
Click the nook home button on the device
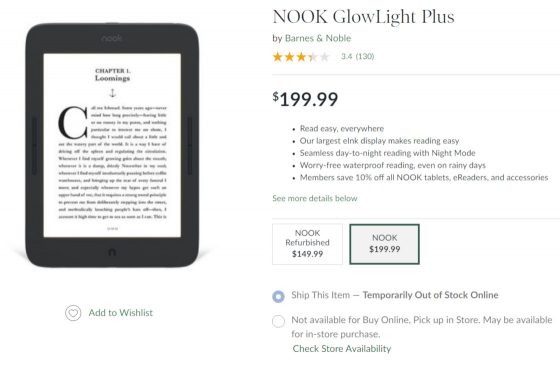coord(112,252)
